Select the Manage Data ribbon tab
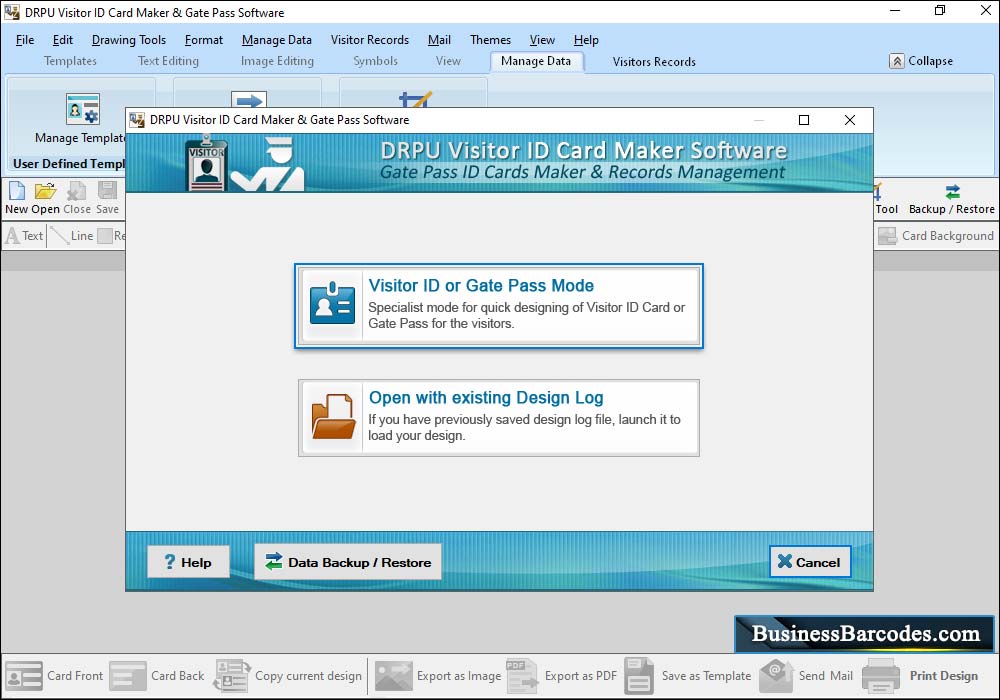Viewport: 1000px width, 700px height. (536, 61)
